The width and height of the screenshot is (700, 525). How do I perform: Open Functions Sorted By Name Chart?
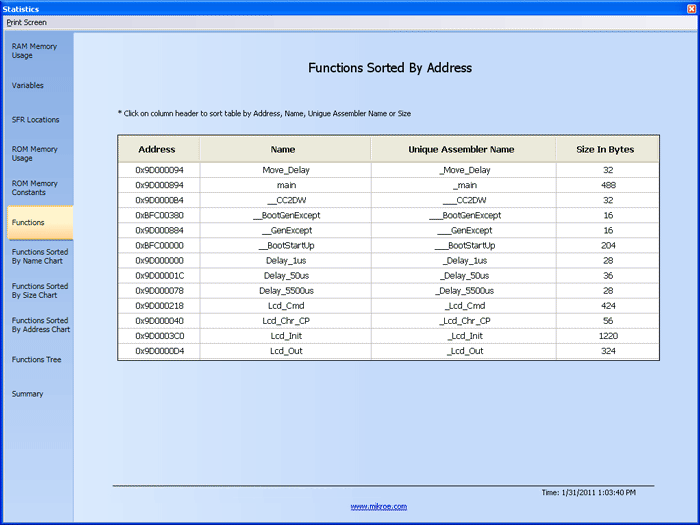pos(40,256)
